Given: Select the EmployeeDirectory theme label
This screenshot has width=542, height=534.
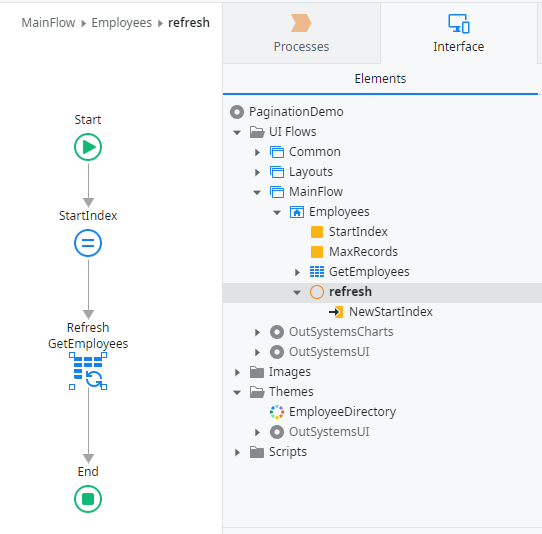Looking at the screenshot, I should 343,412.
